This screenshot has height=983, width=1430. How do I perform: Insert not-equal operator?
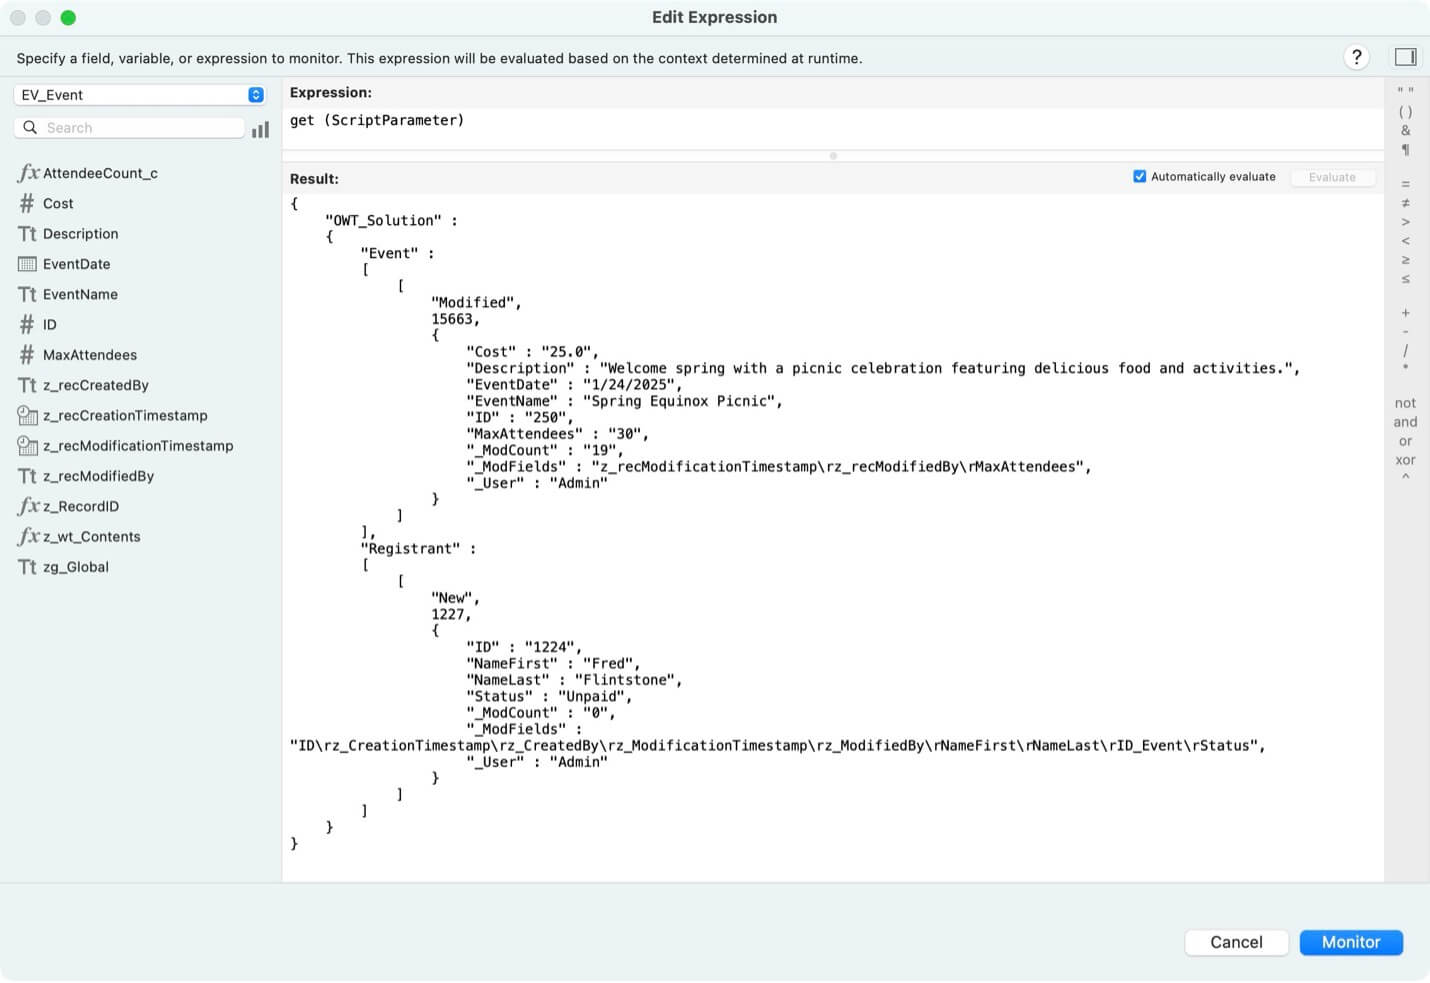tap(1405, 203)
